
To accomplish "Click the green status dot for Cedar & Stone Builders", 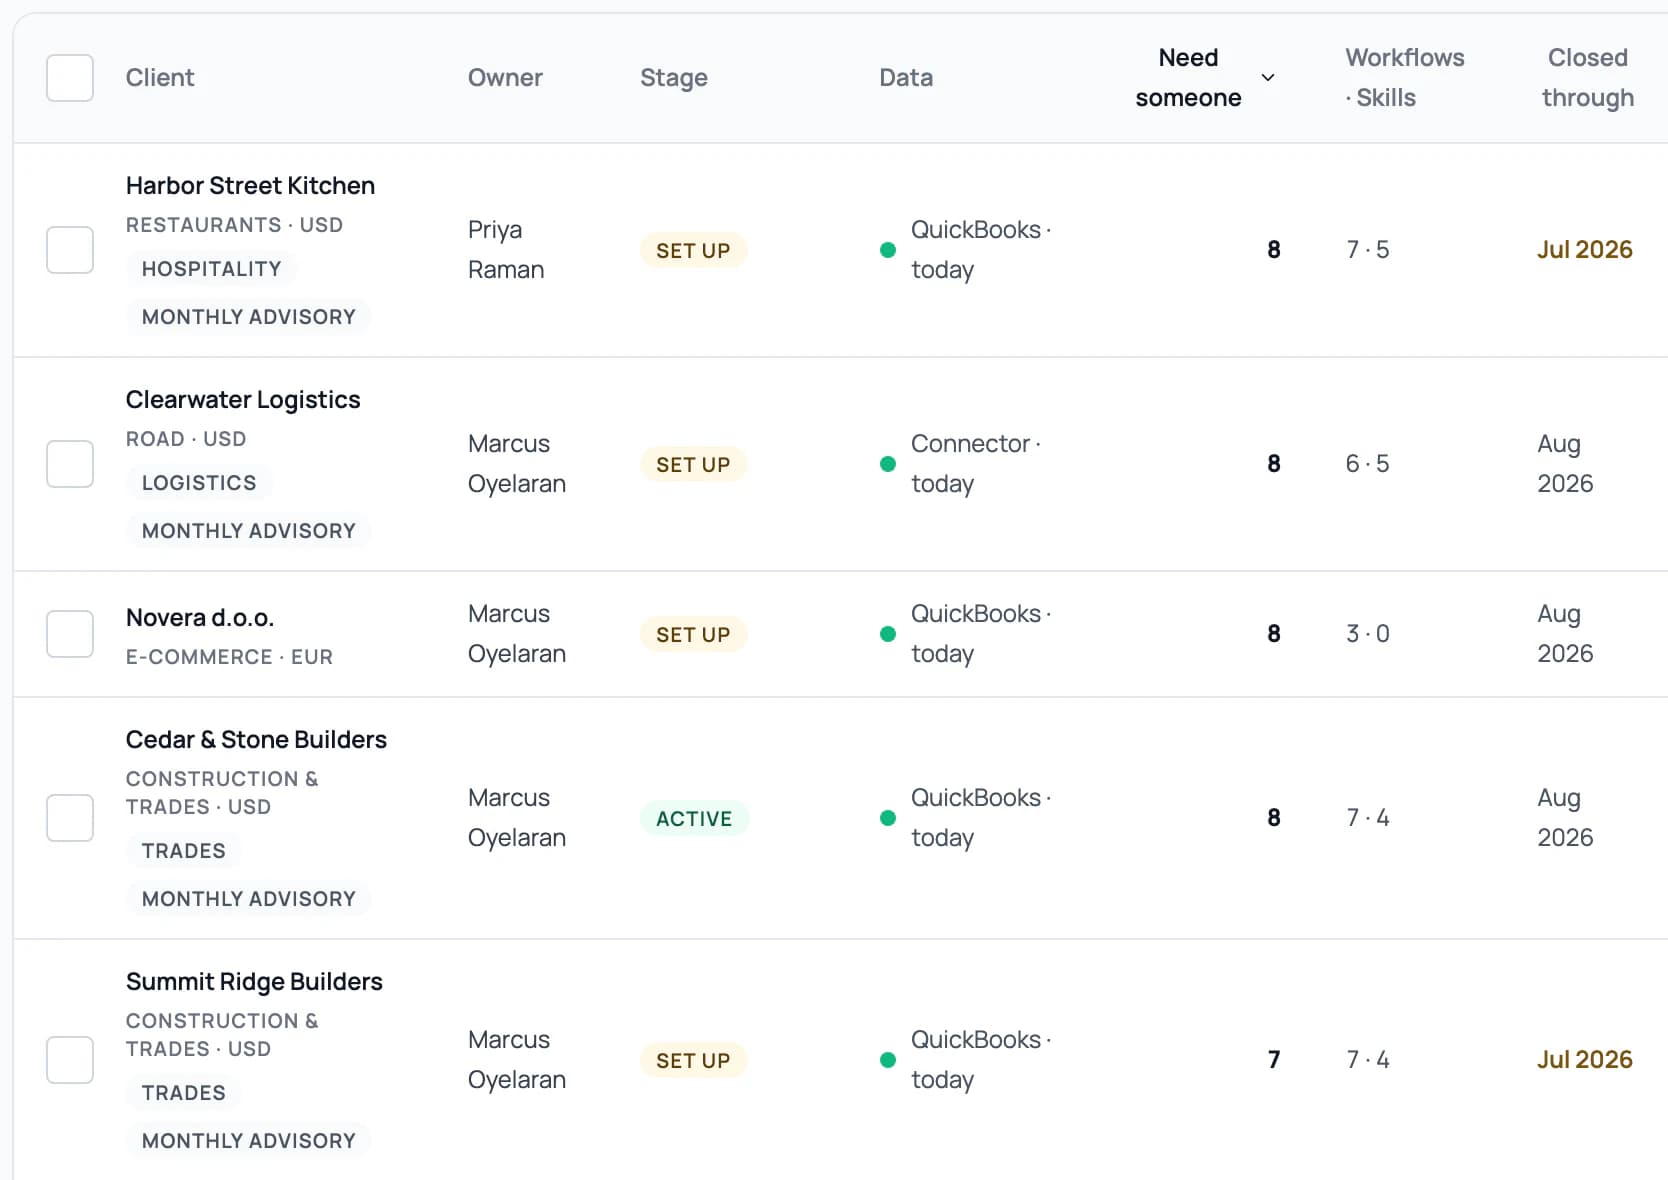I will 888,818.
